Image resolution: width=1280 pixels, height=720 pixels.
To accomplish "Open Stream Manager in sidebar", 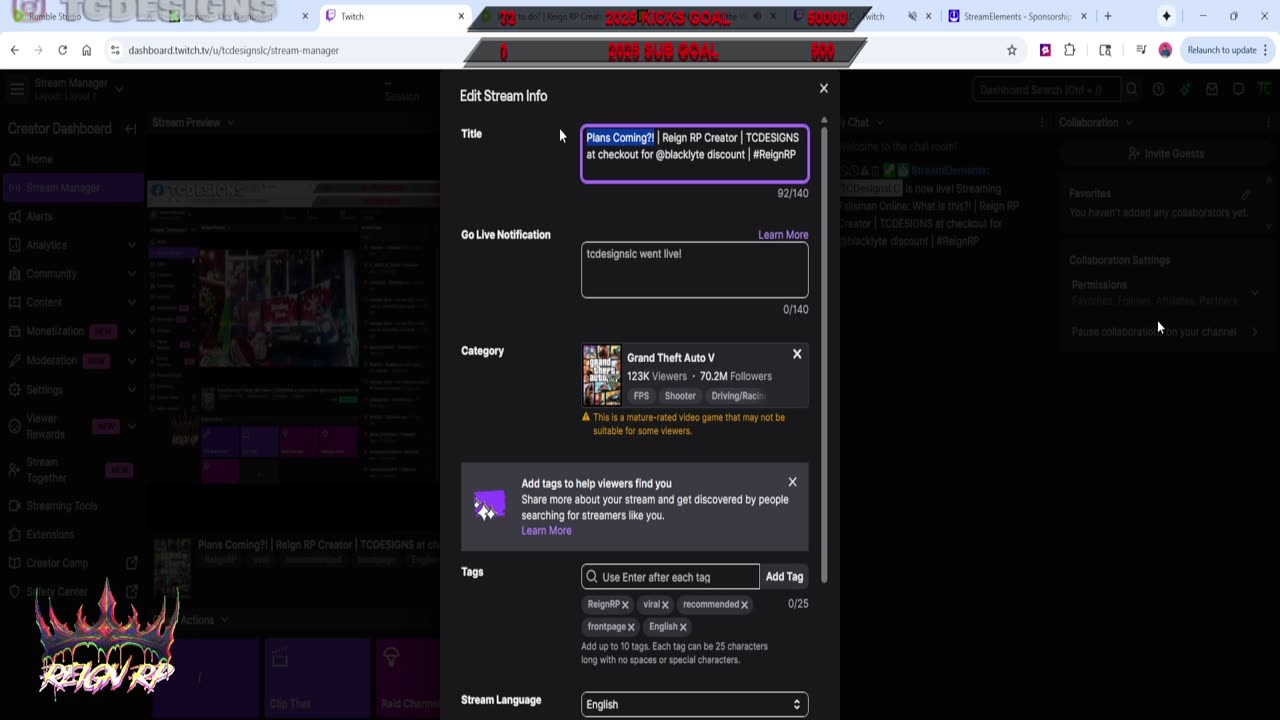I will tap(72, 188).
